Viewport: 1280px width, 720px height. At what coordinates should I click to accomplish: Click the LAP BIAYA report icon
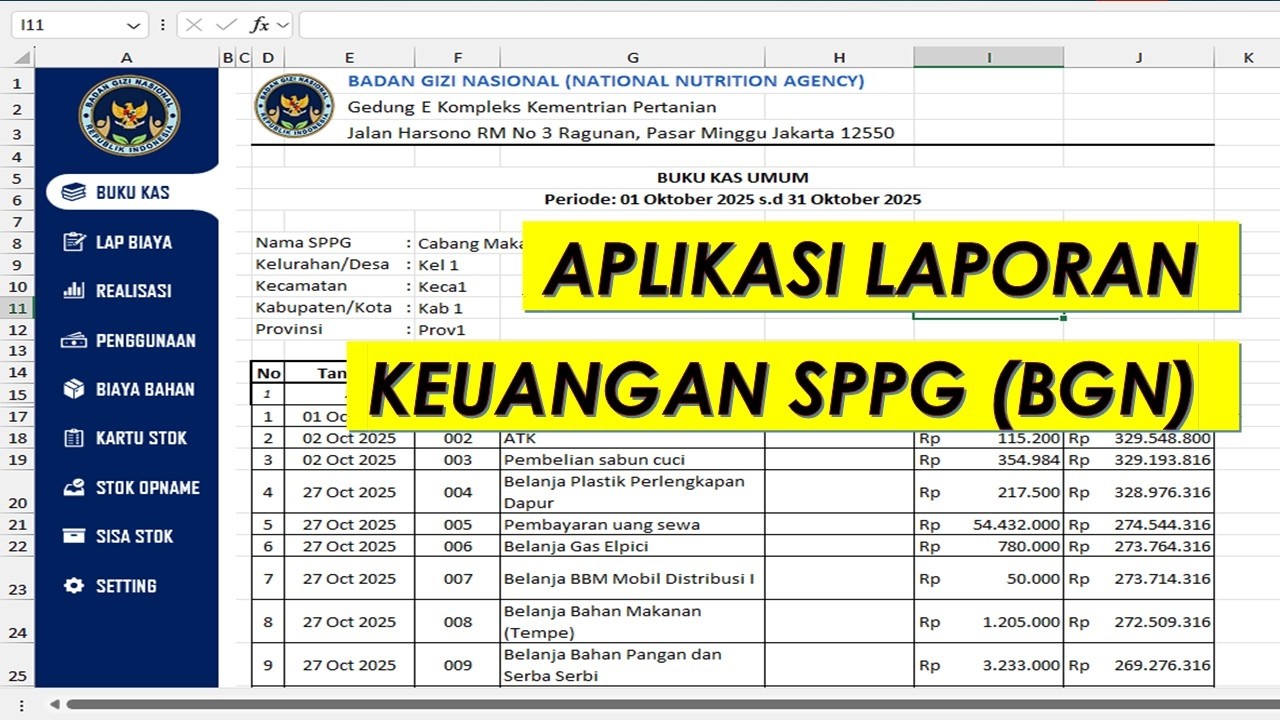tap(73, 241)
